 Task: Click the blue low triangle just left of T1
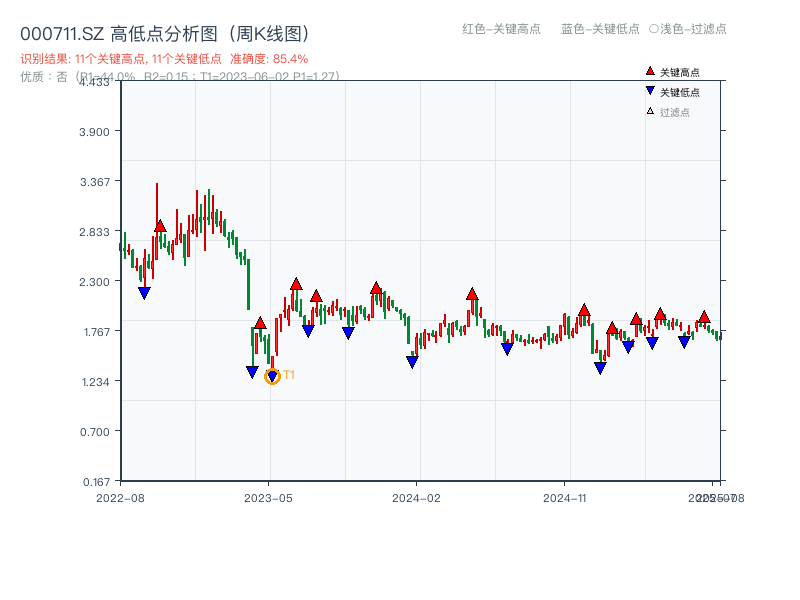click(x=252, y=372)
